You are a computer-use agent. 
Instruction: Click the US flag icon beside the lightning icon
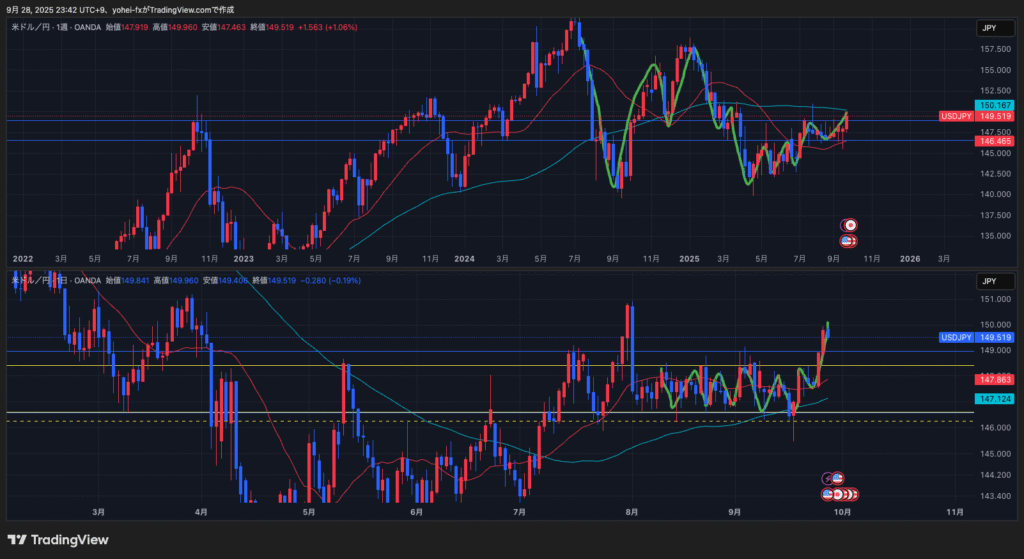[x=838, y=479]
